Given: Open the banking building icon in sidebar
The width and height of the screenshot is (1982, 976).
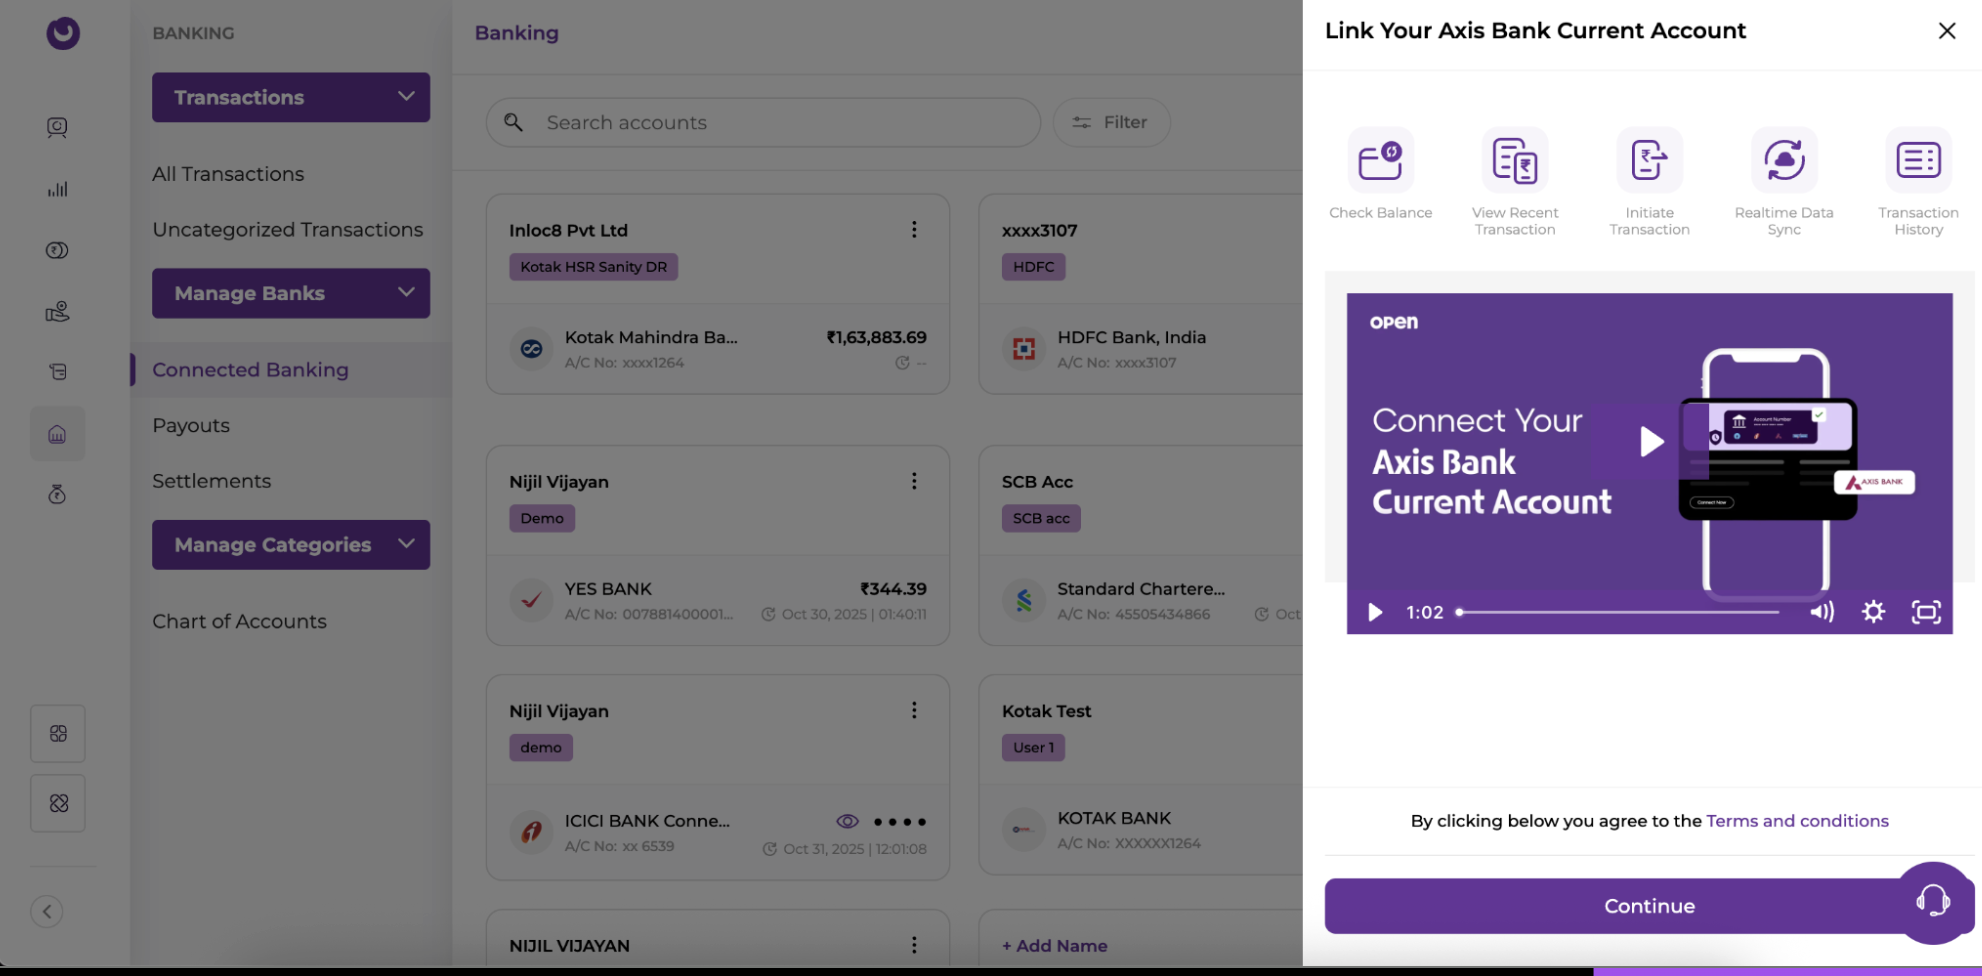Looking at the screenshot, I should coord(57,434).
